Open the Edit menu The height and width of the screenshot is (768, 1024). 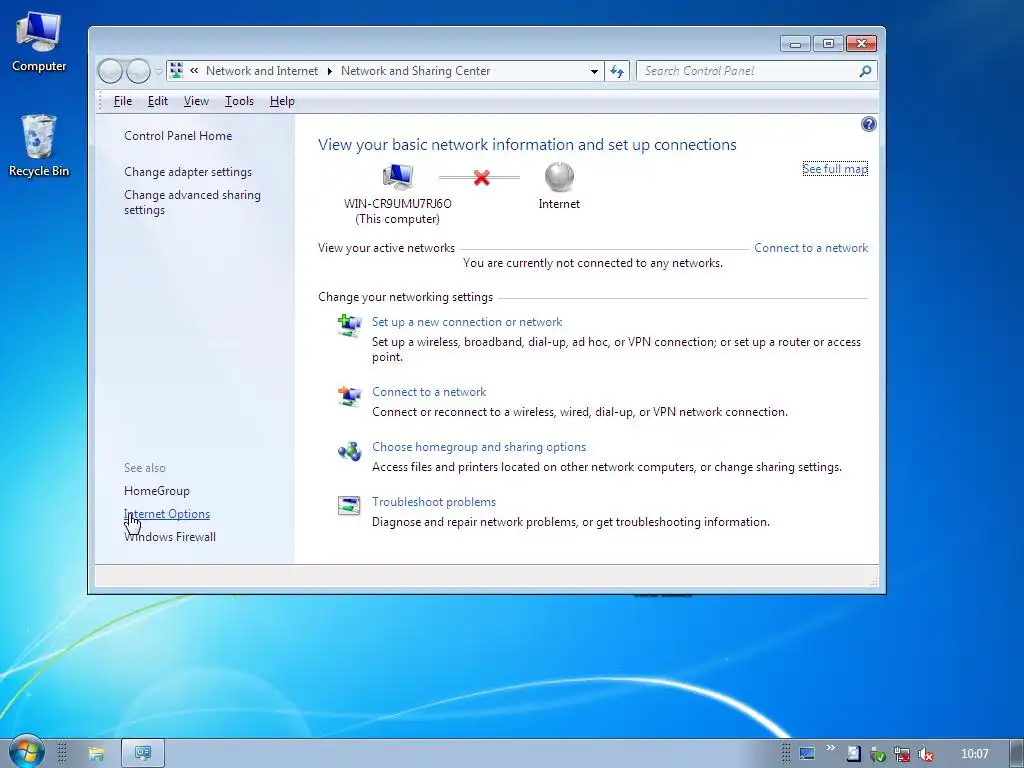pos(157,101)
